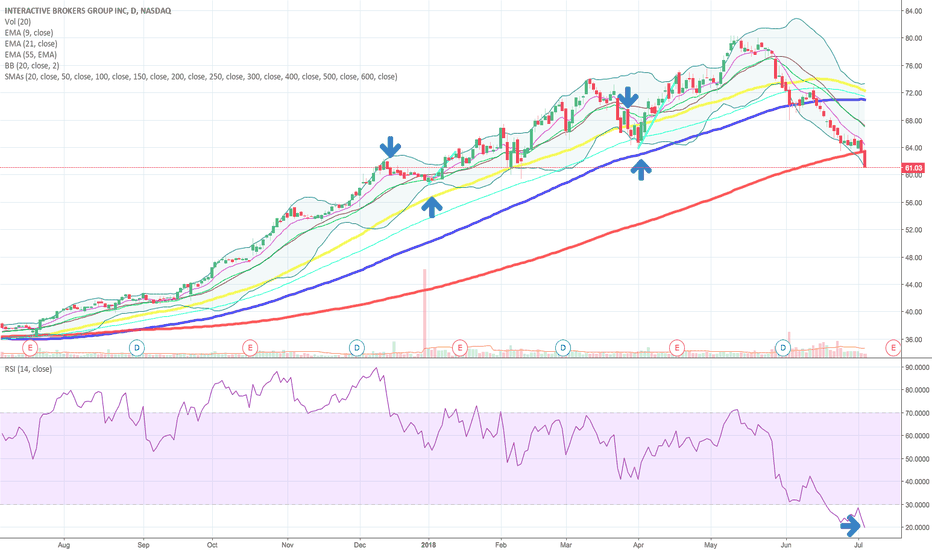Click the Interactive Brokers Group Inc title
This screenshot has width=932, height=550.
87,11
